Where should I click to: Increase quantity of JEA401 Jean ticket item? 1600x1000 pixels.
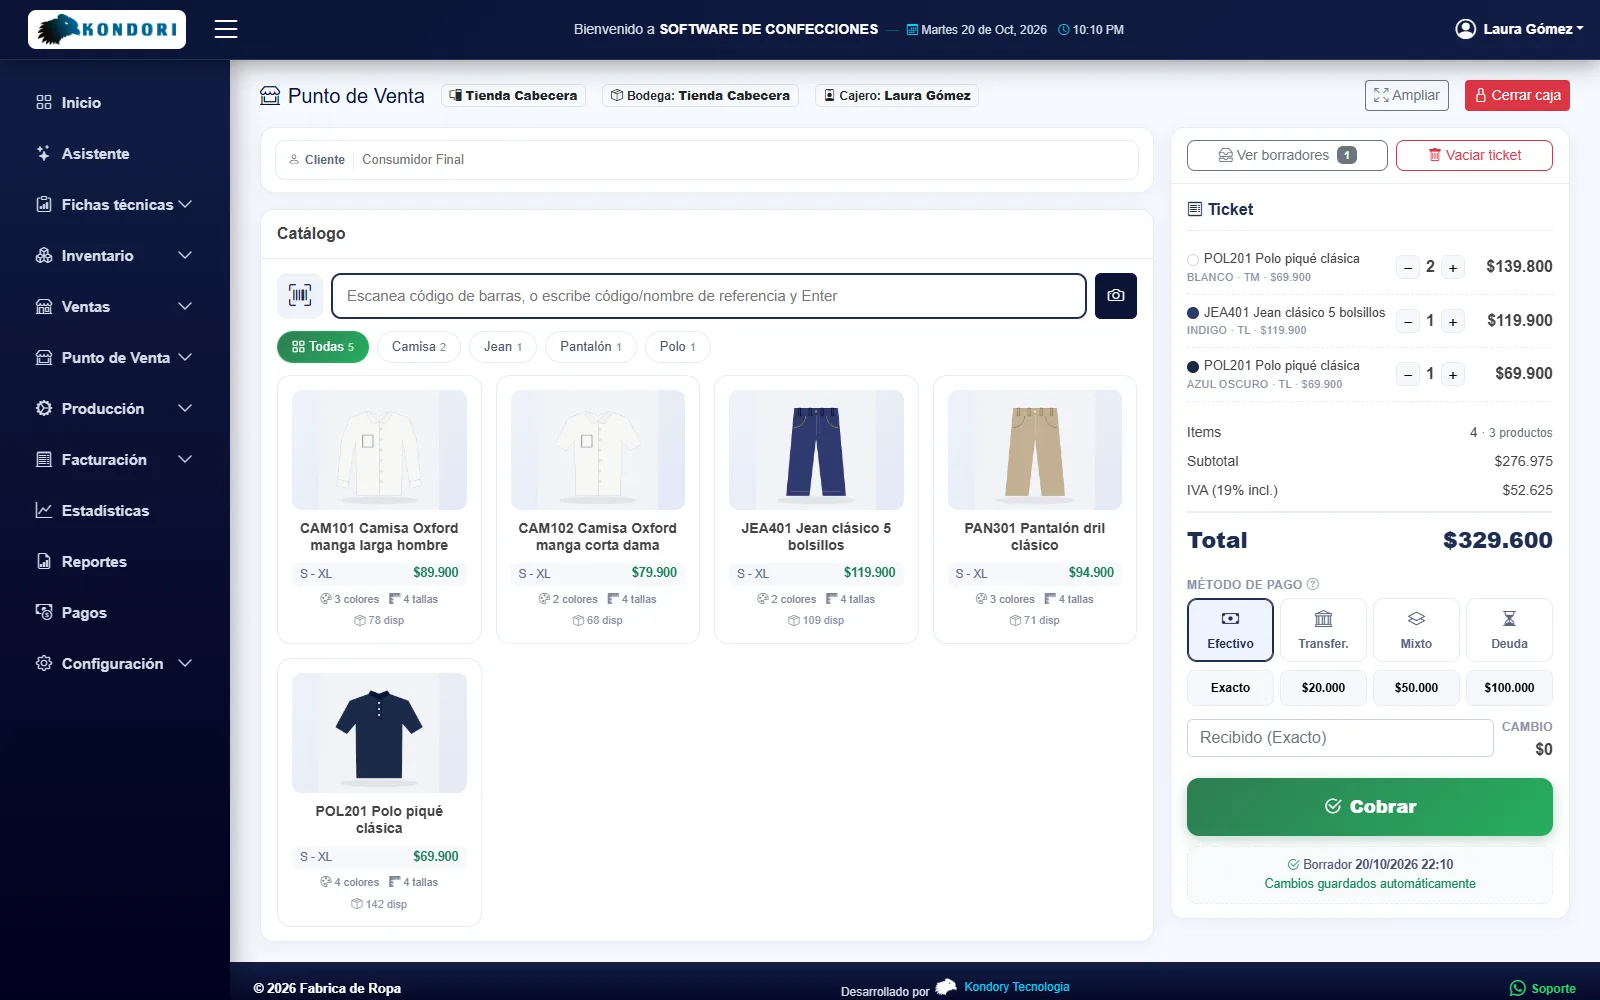pos(1453,321)
